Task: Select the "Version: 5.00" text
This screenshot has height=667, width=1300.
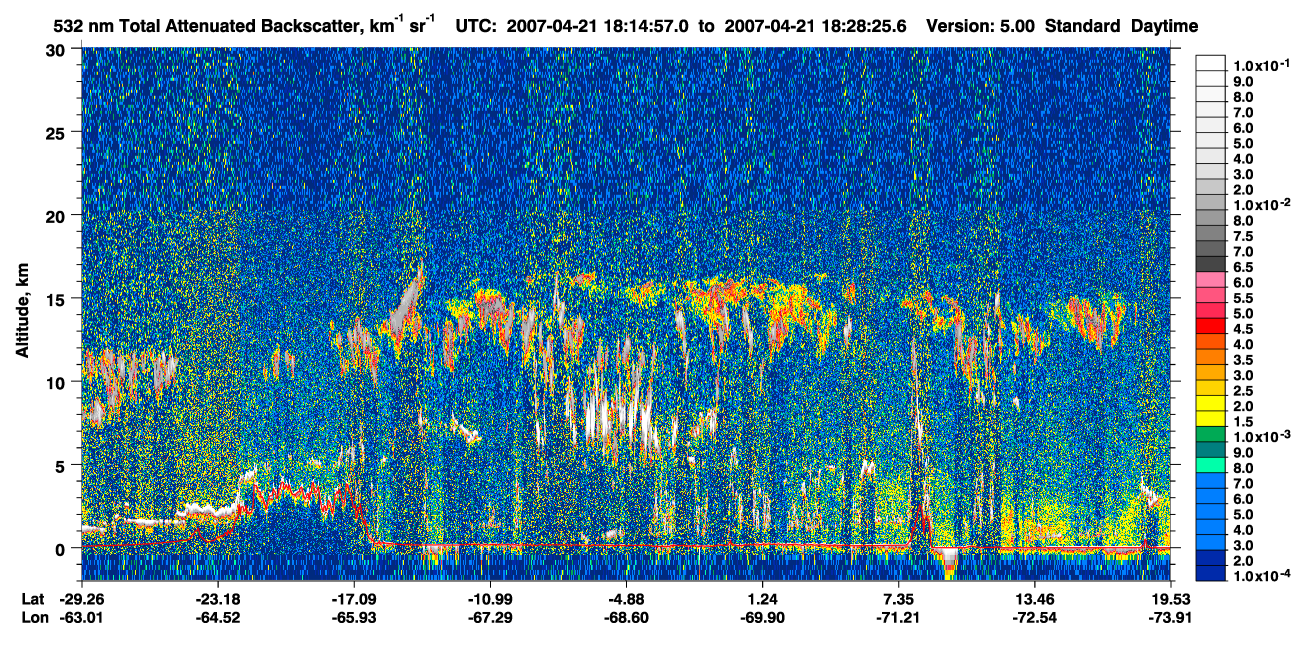Action: pos(982,25)
